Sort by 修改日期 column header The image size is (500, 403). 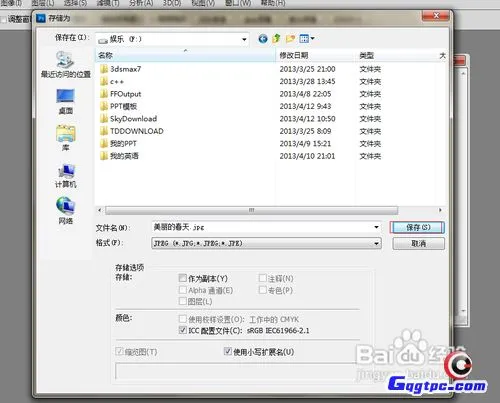315,55
